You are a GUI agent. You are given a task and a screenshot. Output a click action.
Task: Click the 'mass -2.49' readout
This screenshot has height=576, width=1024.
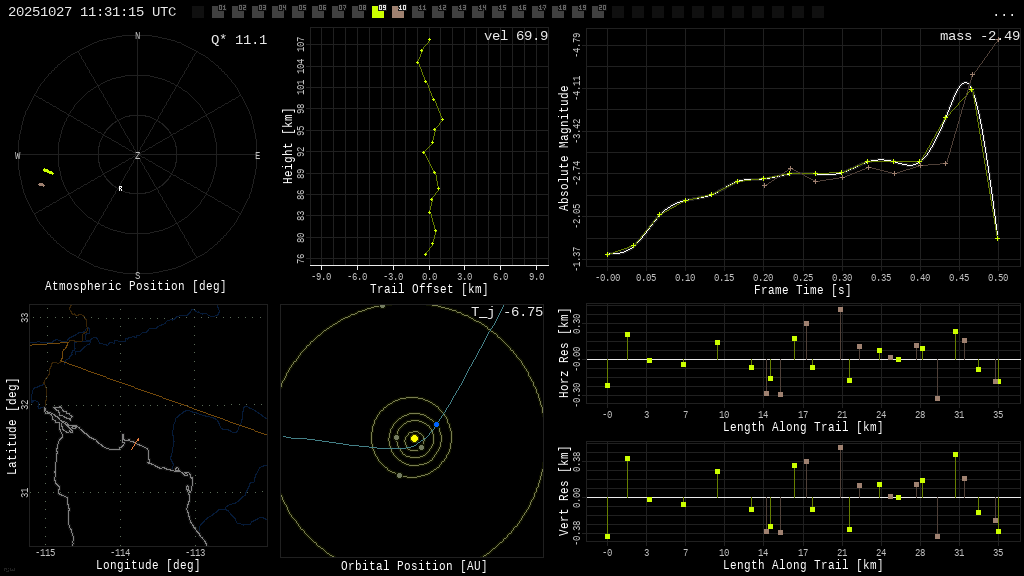click(979, 37)
